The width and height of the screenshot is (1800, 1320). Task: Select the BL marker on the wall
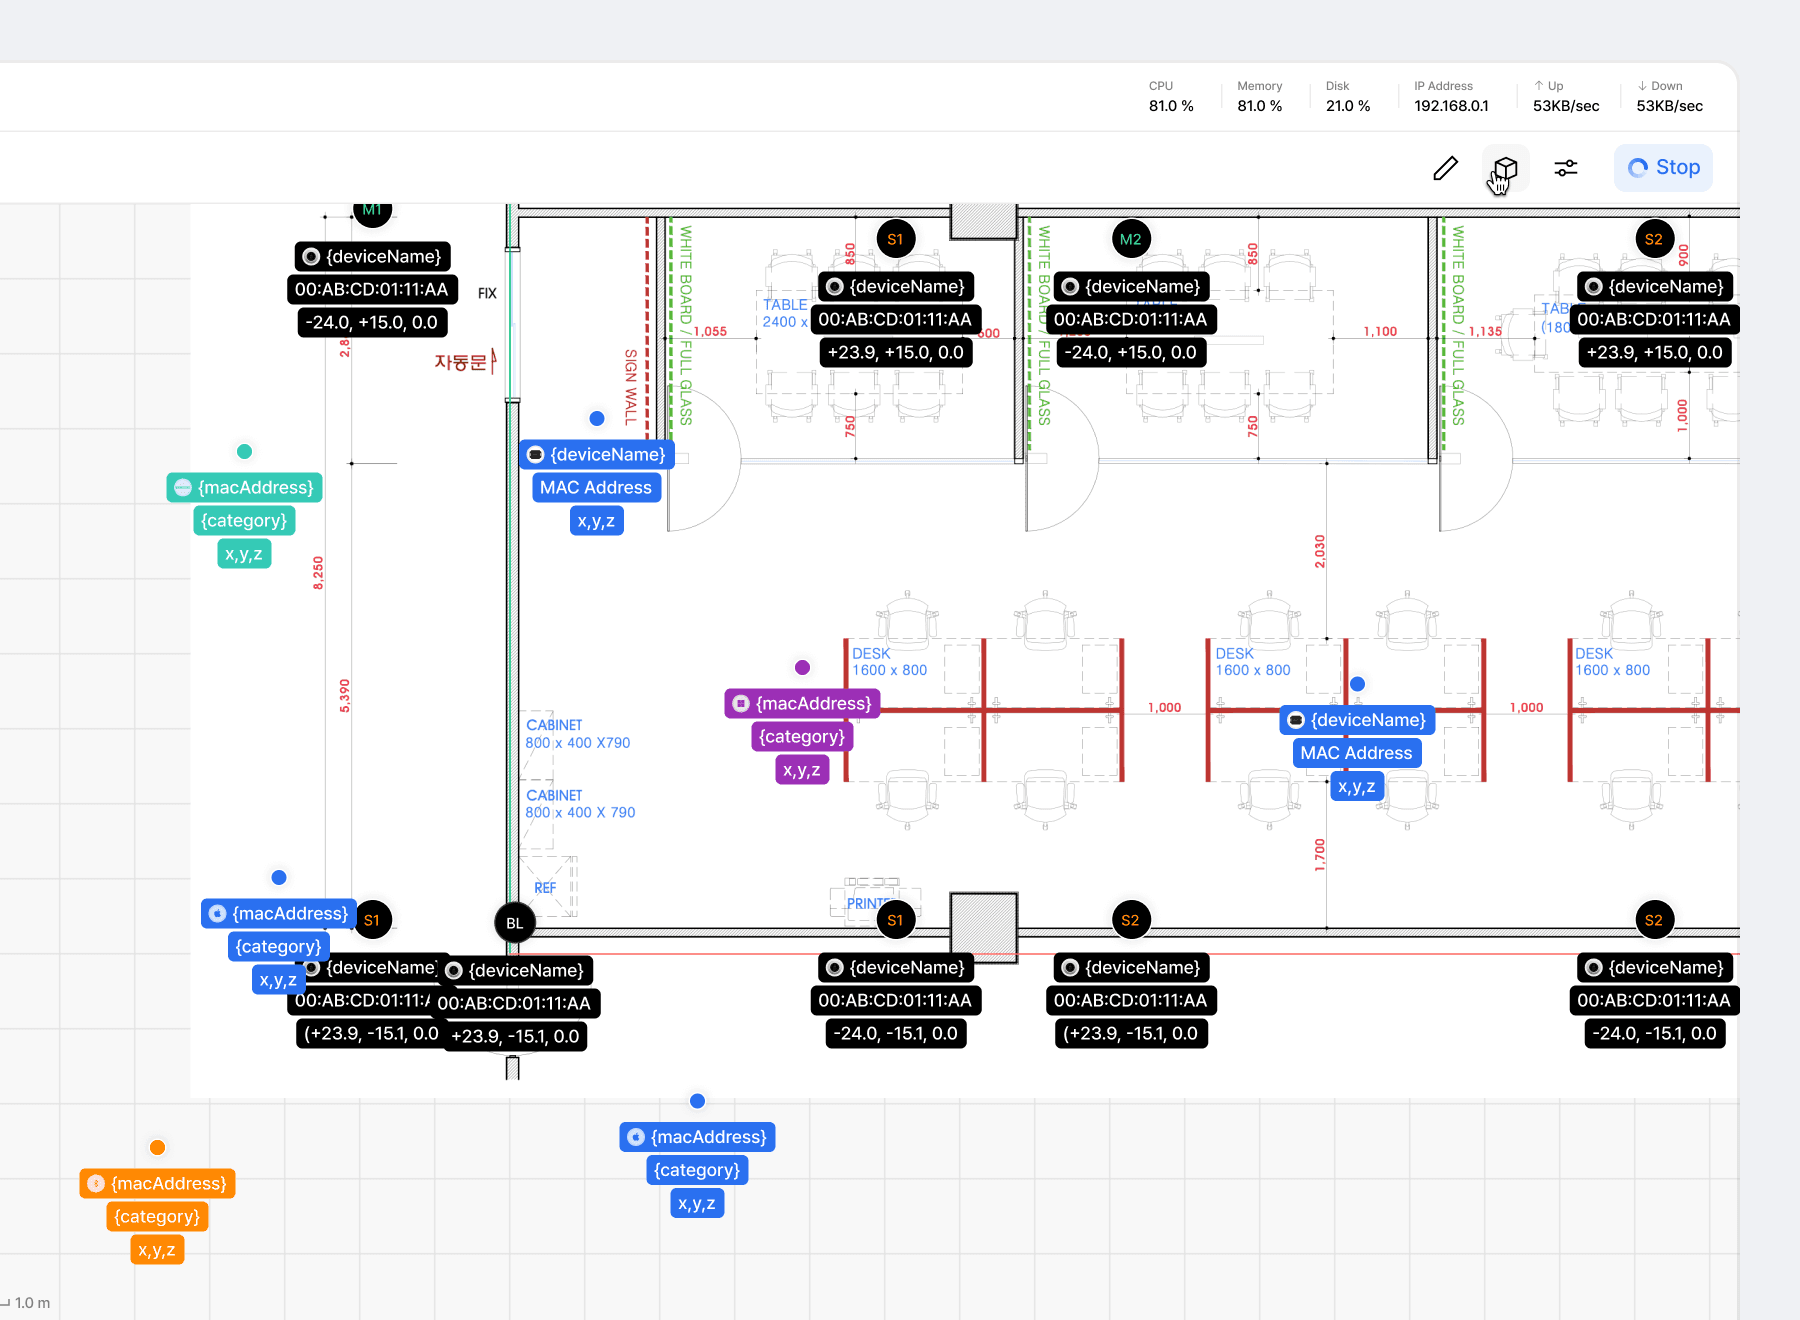coord(515,923)
